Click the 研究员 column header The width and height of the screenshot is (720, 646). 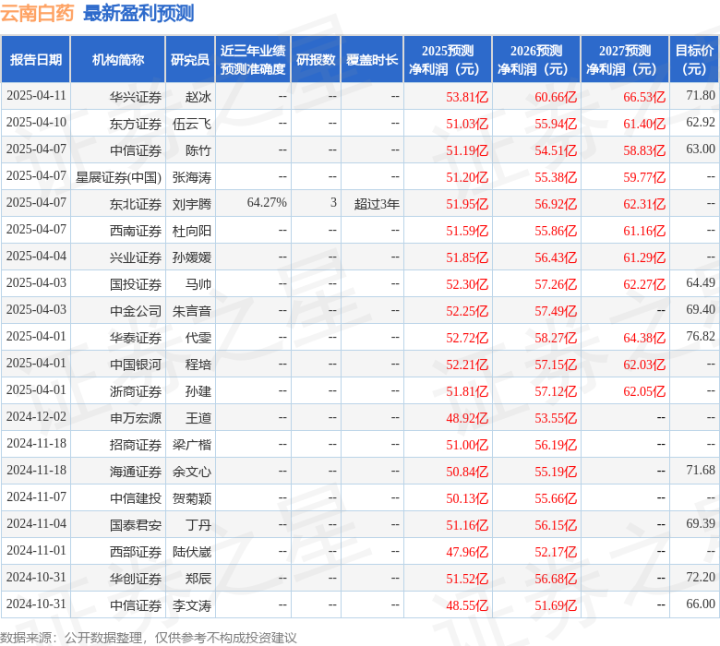[190, 60]
